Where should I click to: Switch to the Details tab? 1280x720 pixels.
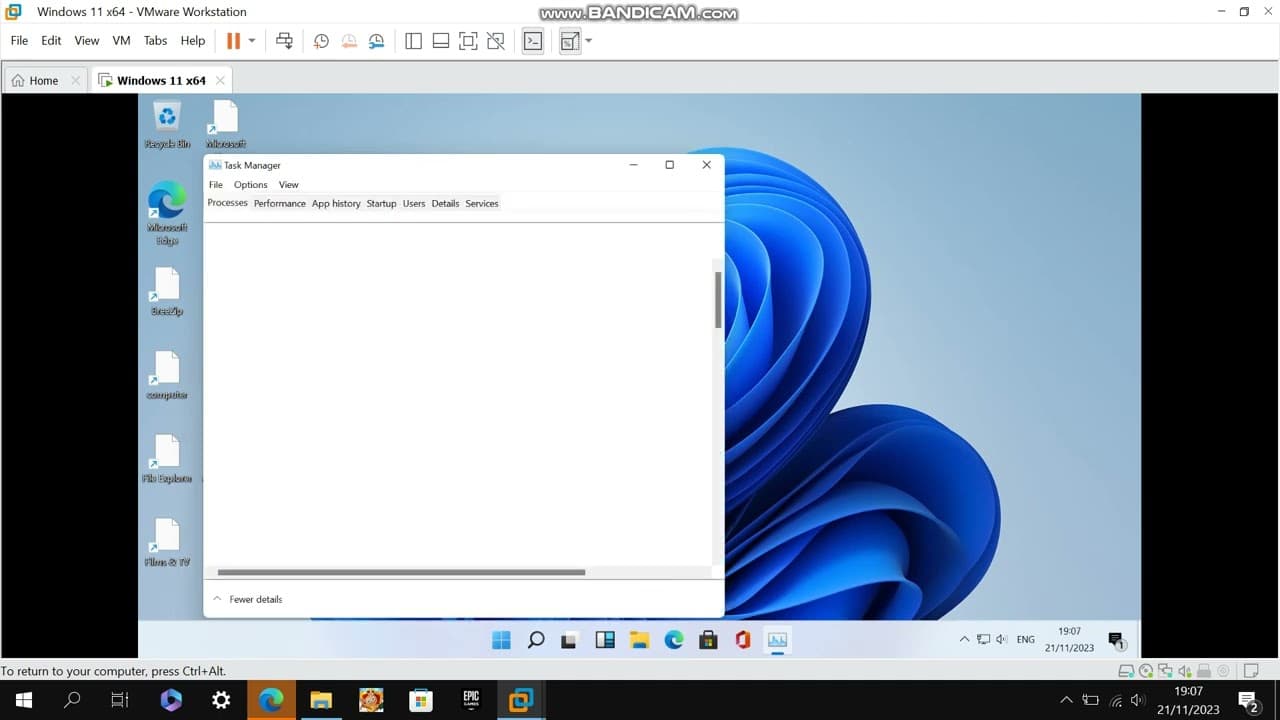[445, 203]
